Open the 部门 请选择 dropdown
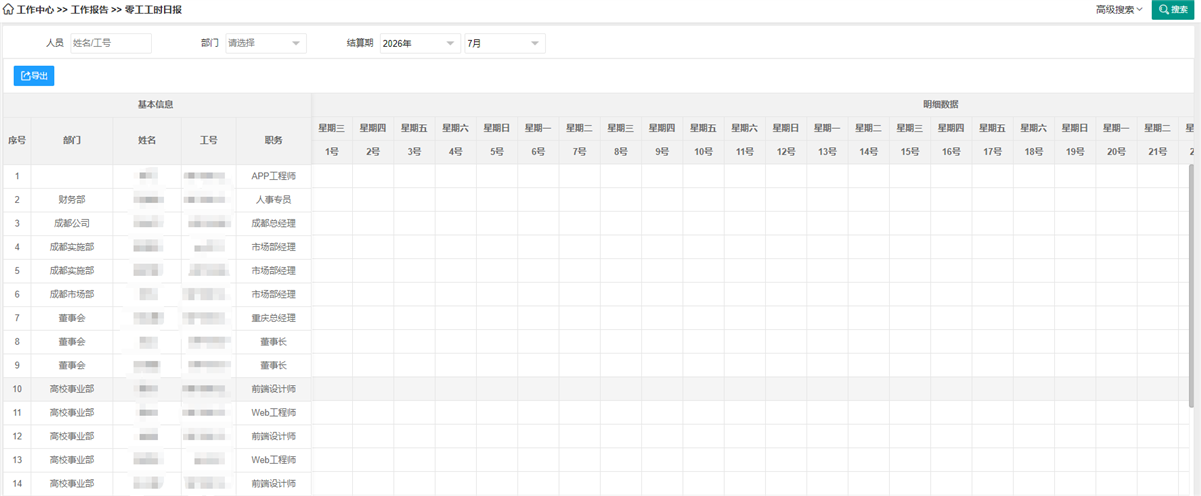This screenshot has width=1201, height=496. pyautogui.click(x=265, y=43)
